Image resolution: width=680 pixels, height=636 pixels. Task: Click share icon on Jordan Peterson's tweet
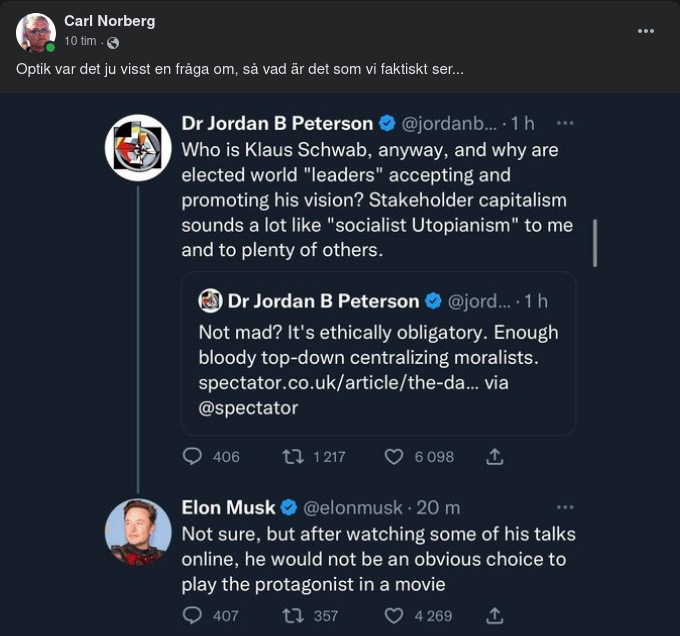click(494, 456)
